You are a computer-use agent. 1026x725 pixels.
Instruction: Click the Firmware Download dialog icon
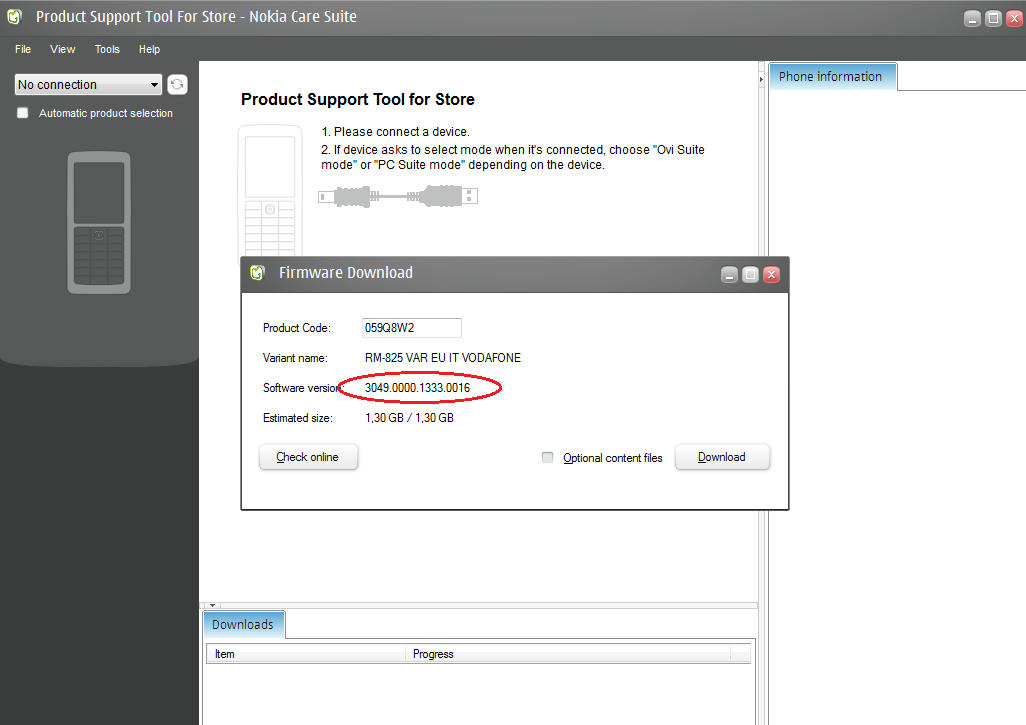[x=258, y=273]
